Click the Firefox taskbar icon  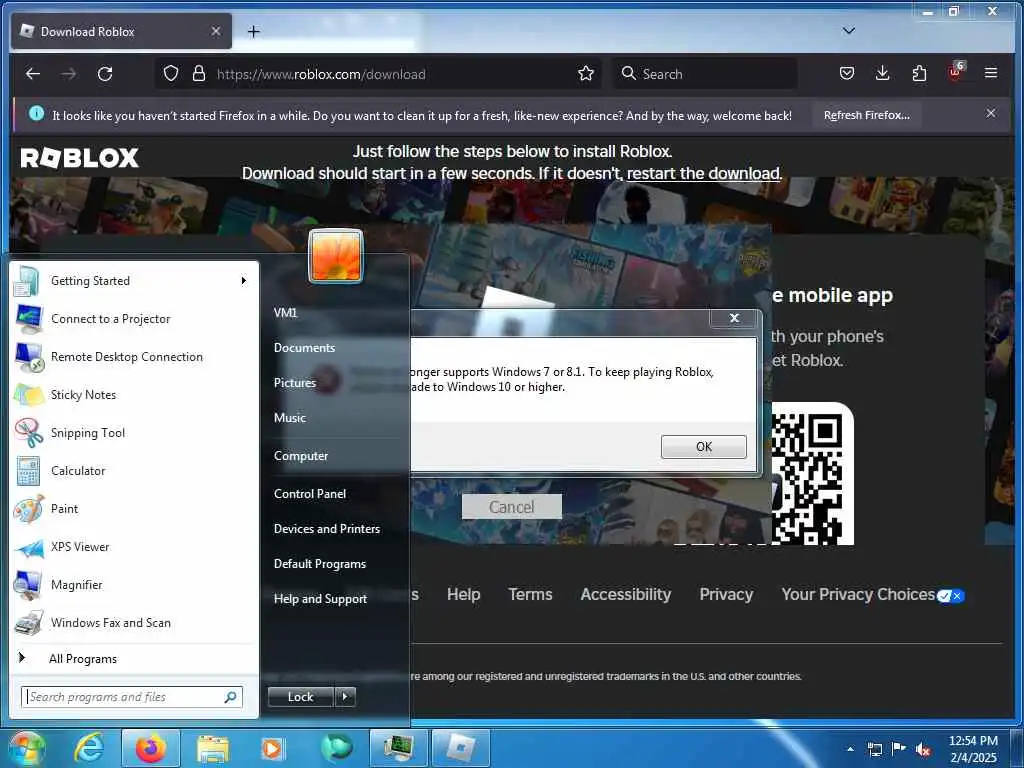pos(150,748)
